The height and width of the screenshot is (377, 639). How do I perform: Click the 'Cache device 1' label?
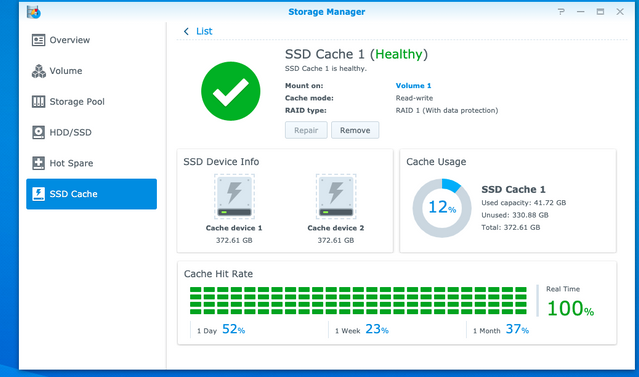pyautogui.click(x=234, y=228)
